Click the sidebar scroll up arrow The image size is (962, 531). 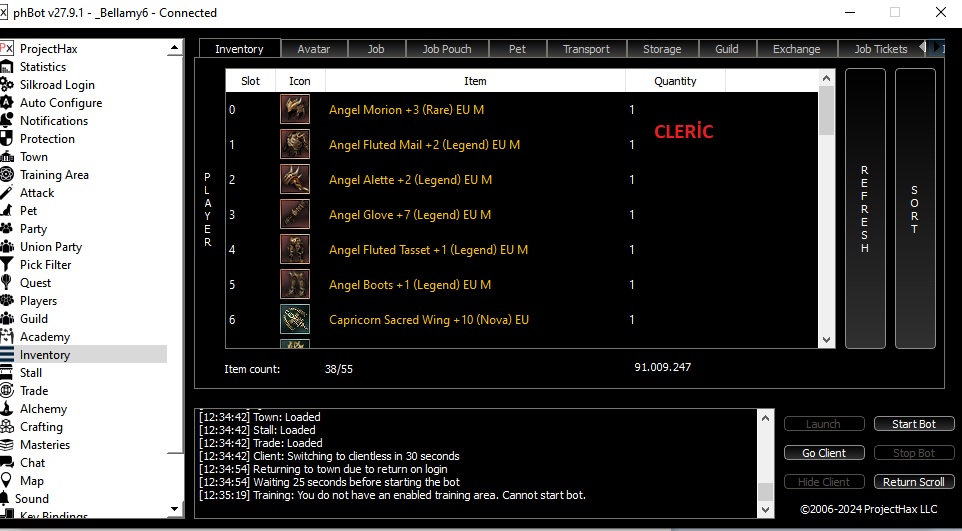coord(174,47)
